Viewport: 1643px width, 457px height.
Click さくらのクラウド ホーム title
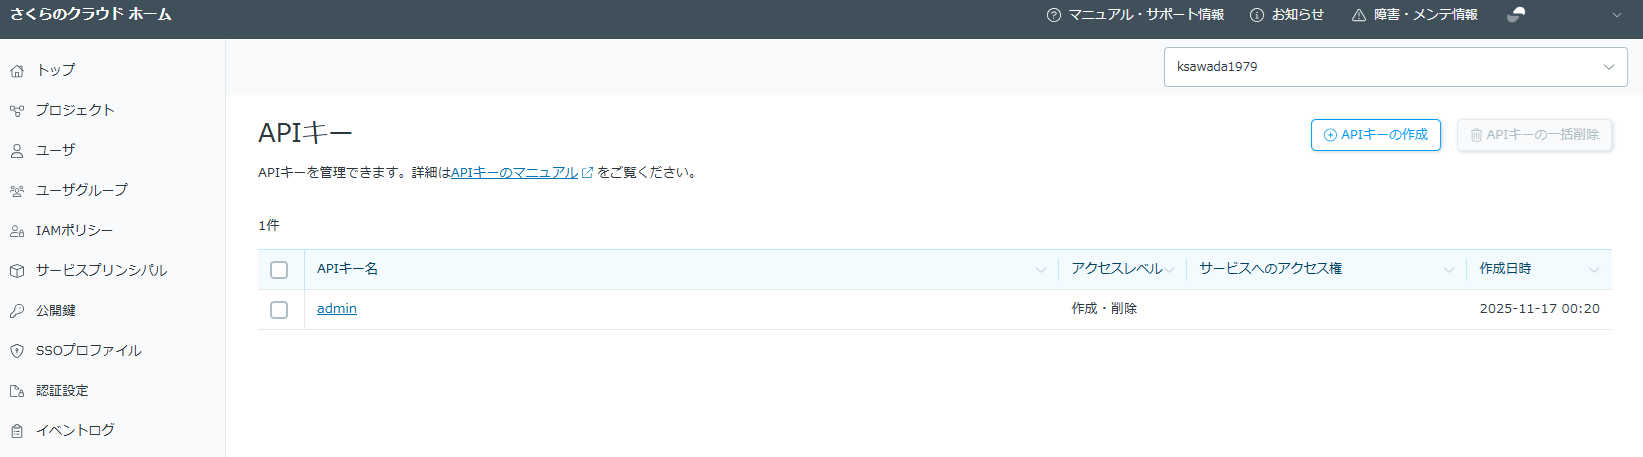pyautogui.click(x=91, y=15)
